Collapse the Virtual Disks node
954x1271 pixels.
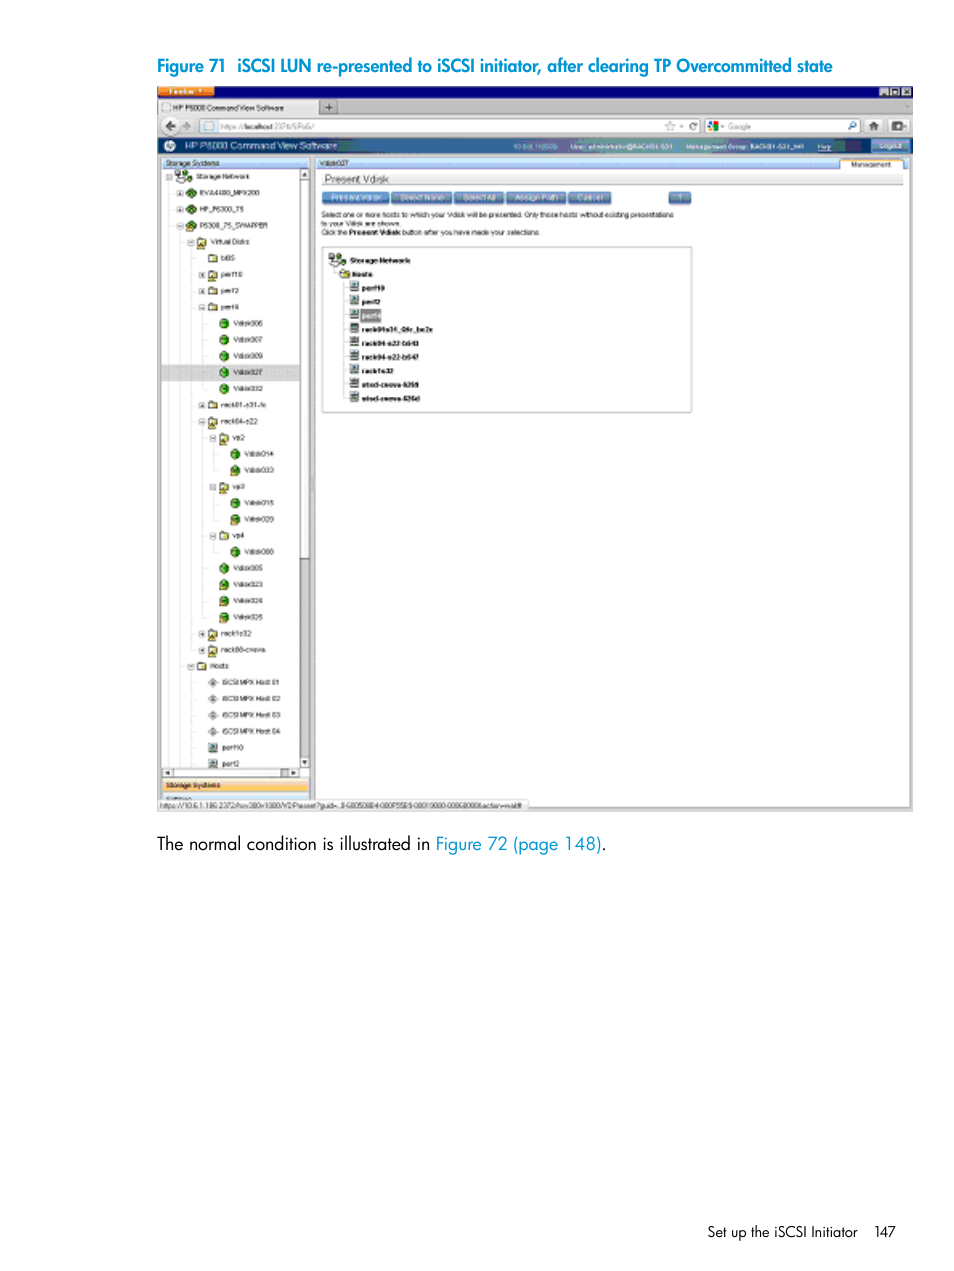coord(191,242)
